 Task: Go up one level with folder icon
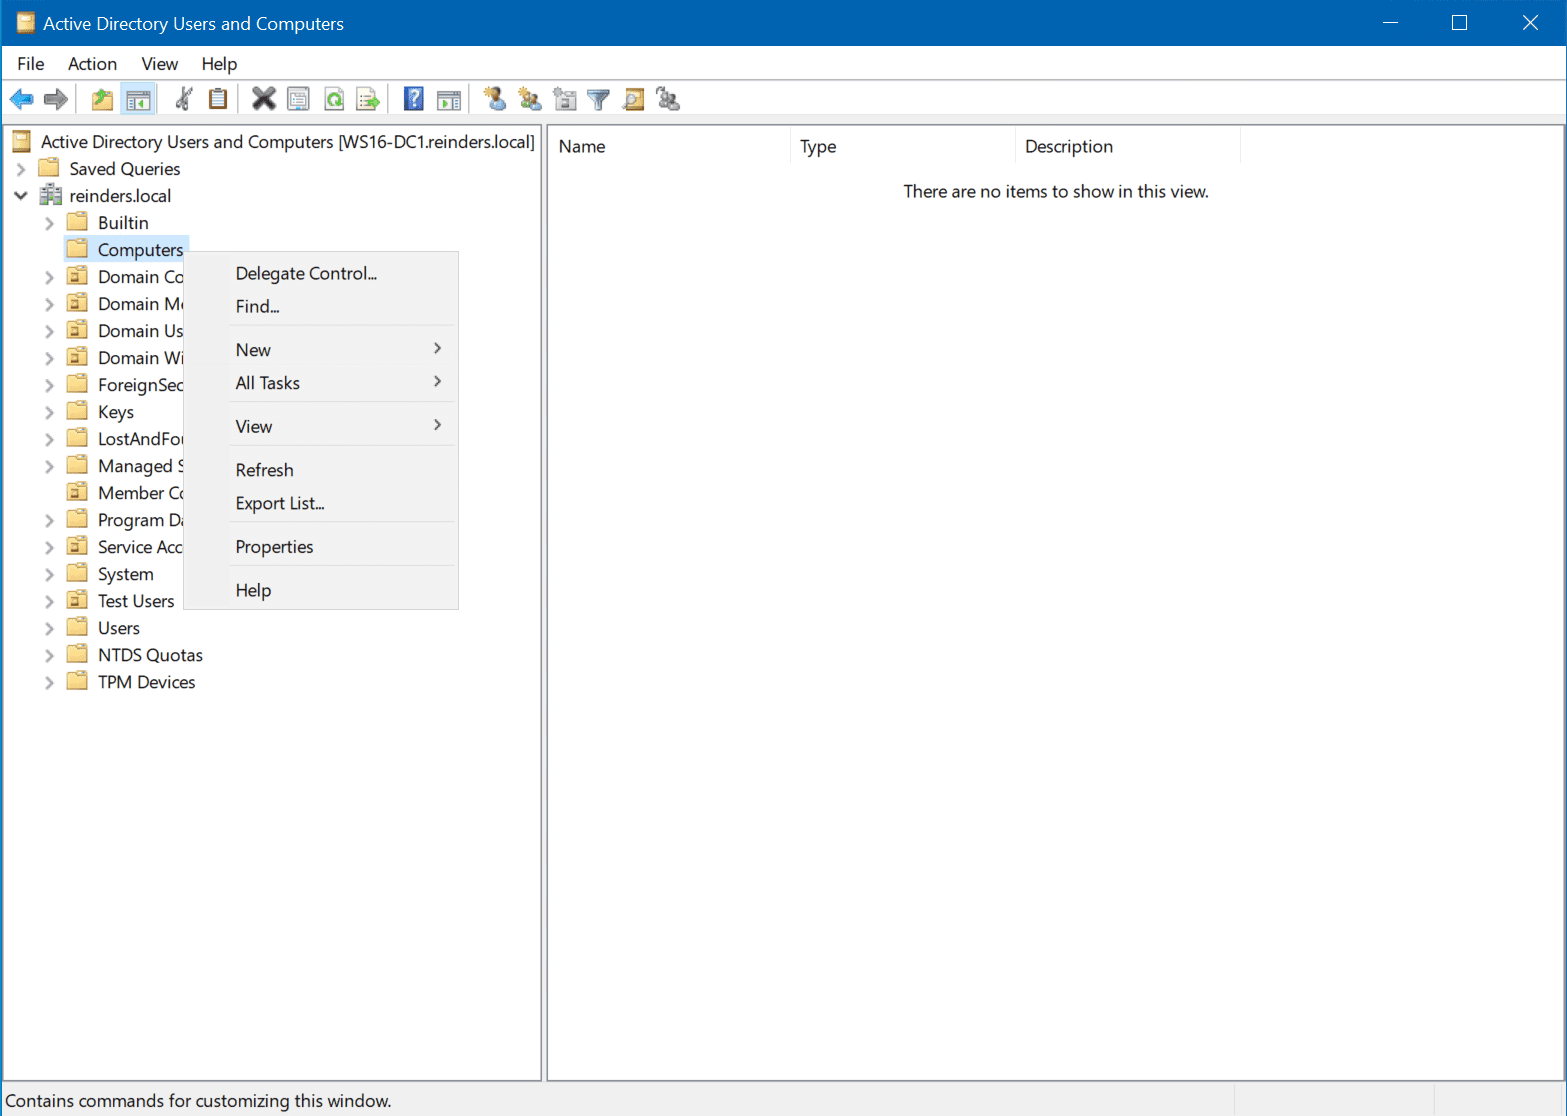click(x=102, y=99)
